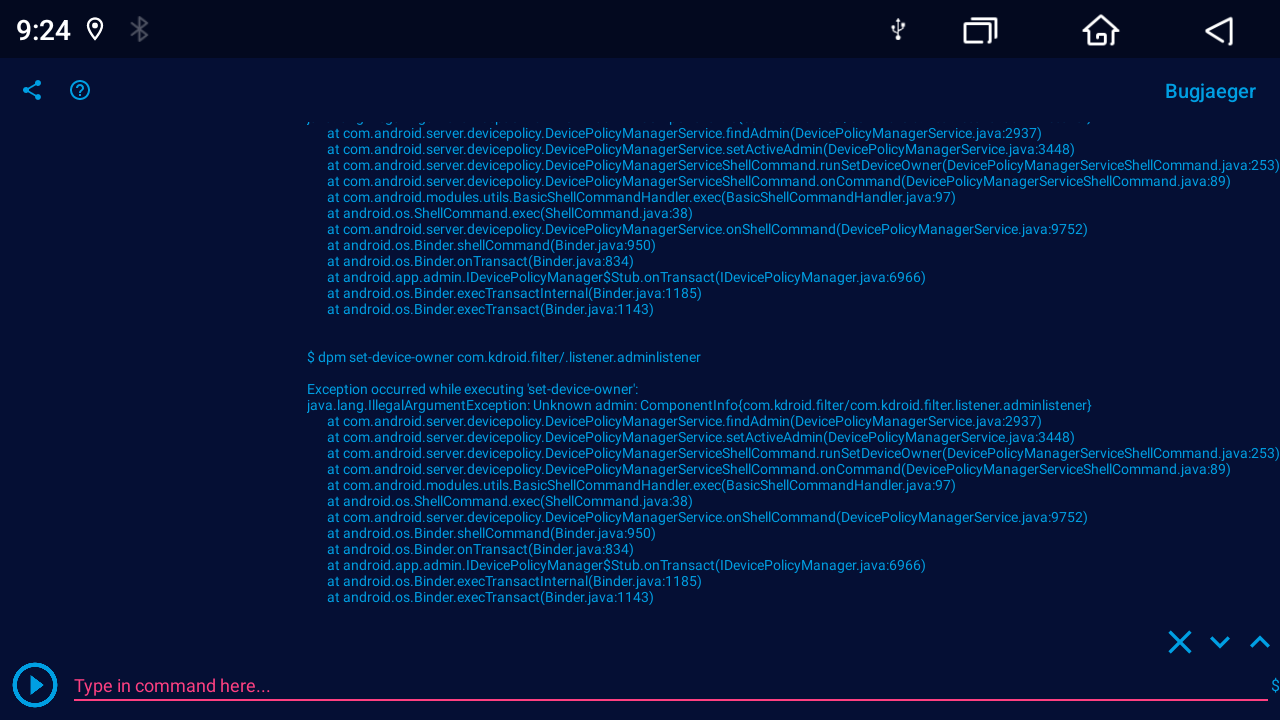Viewport: 1280px width, 720px height.
Task: Open the help icon next to share
Action: click(79, 90)
